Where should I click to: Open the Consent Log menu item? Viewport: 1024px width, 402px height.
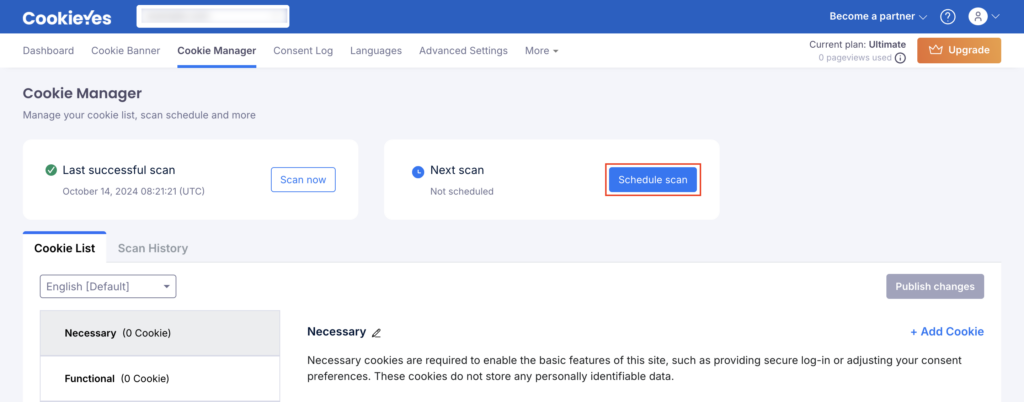(303, 51)
